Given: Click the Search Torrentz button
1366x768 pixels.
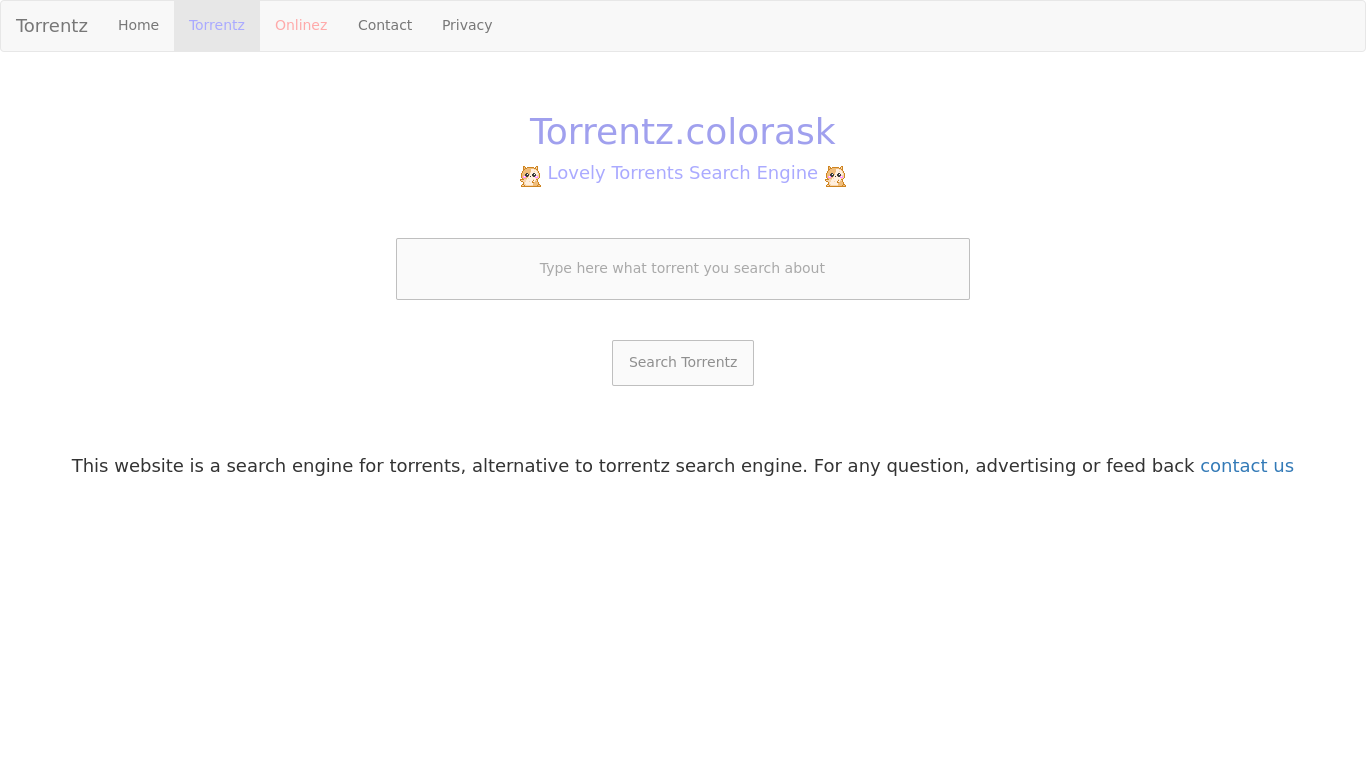Looking at the screenshot, I should [683, 363].
